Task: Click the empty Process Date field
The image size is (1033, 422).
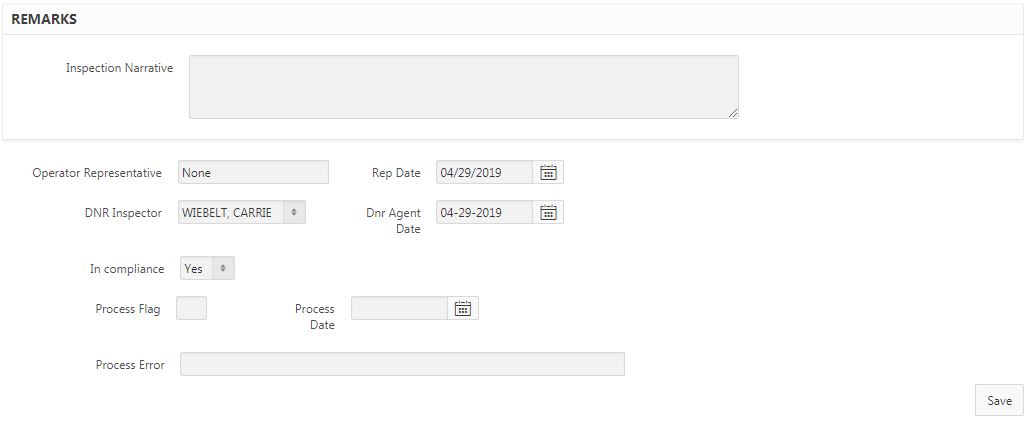Action: pyautogui.click(x=399, y=308)
